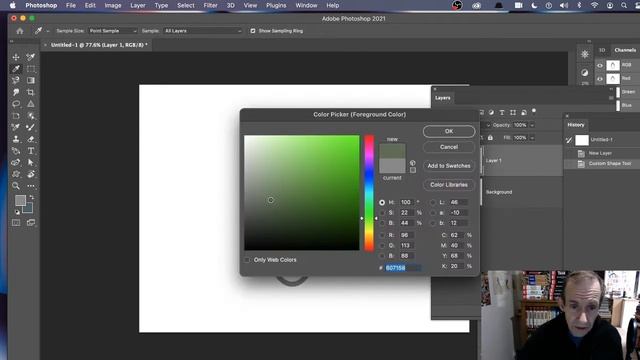Viewport: 640px width, 360px height.
Task: Filter layers by smart object icon
Action: pyautogui.click(x=524, y=112)
